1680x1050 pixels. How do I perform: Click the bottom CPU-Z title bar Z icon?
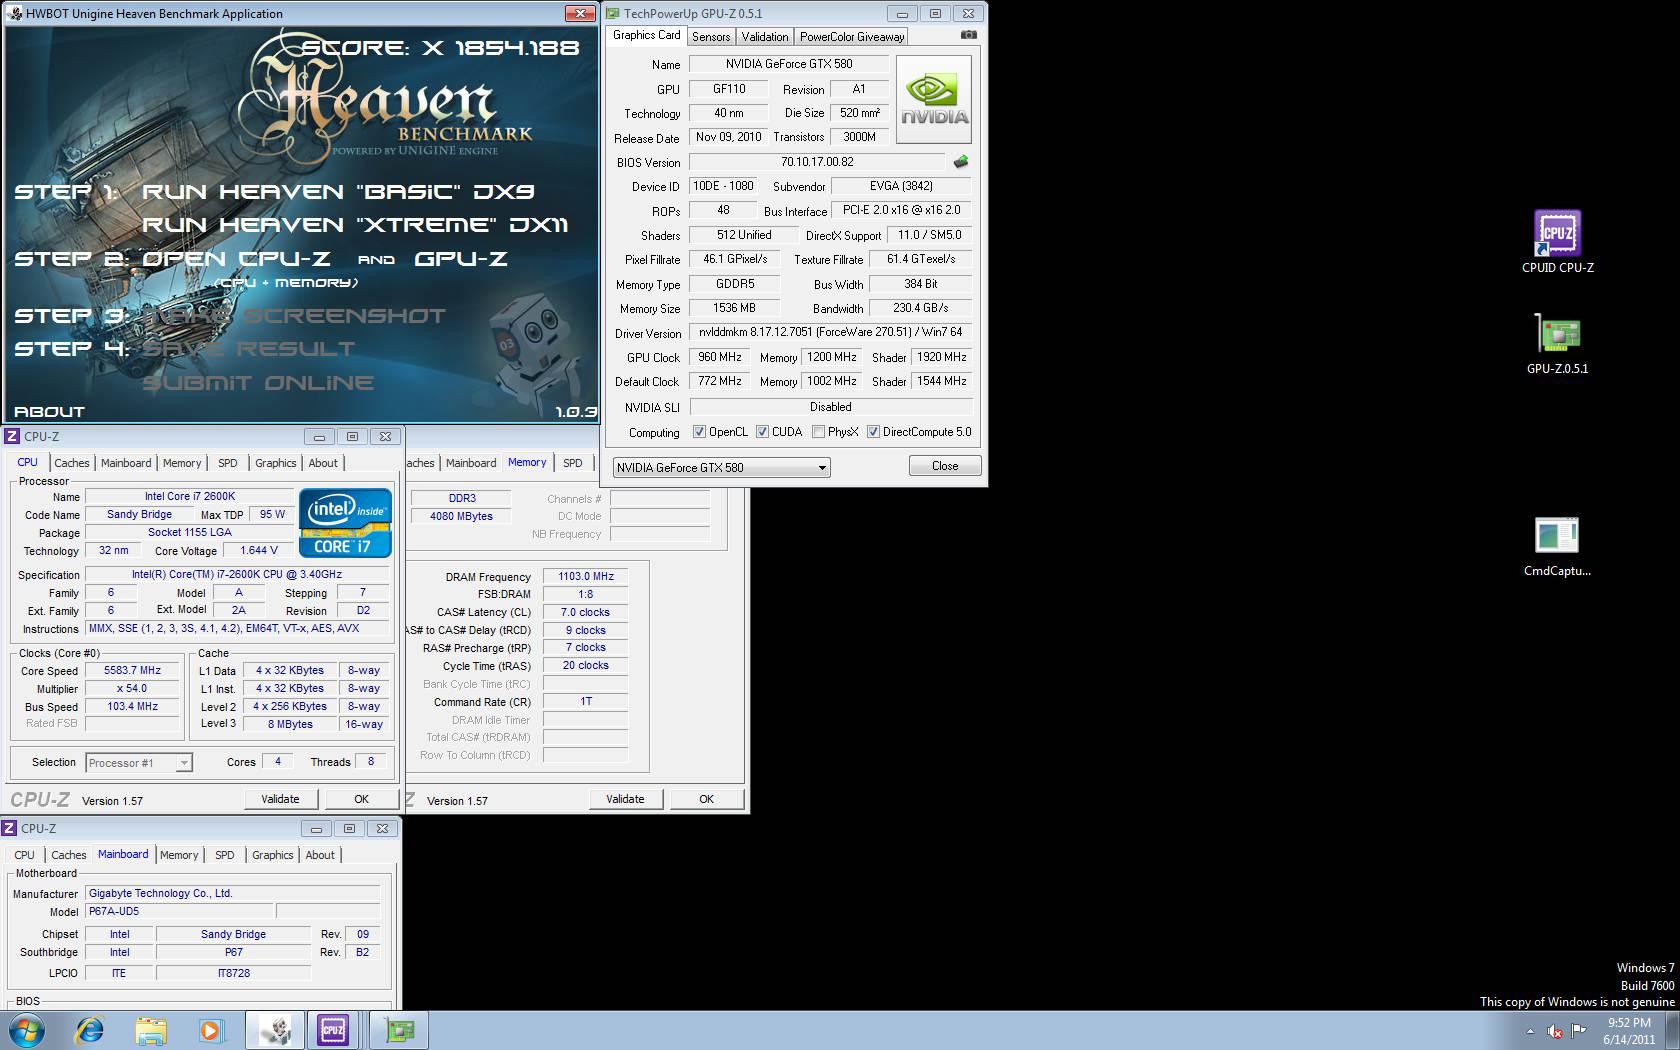[9, 828]
